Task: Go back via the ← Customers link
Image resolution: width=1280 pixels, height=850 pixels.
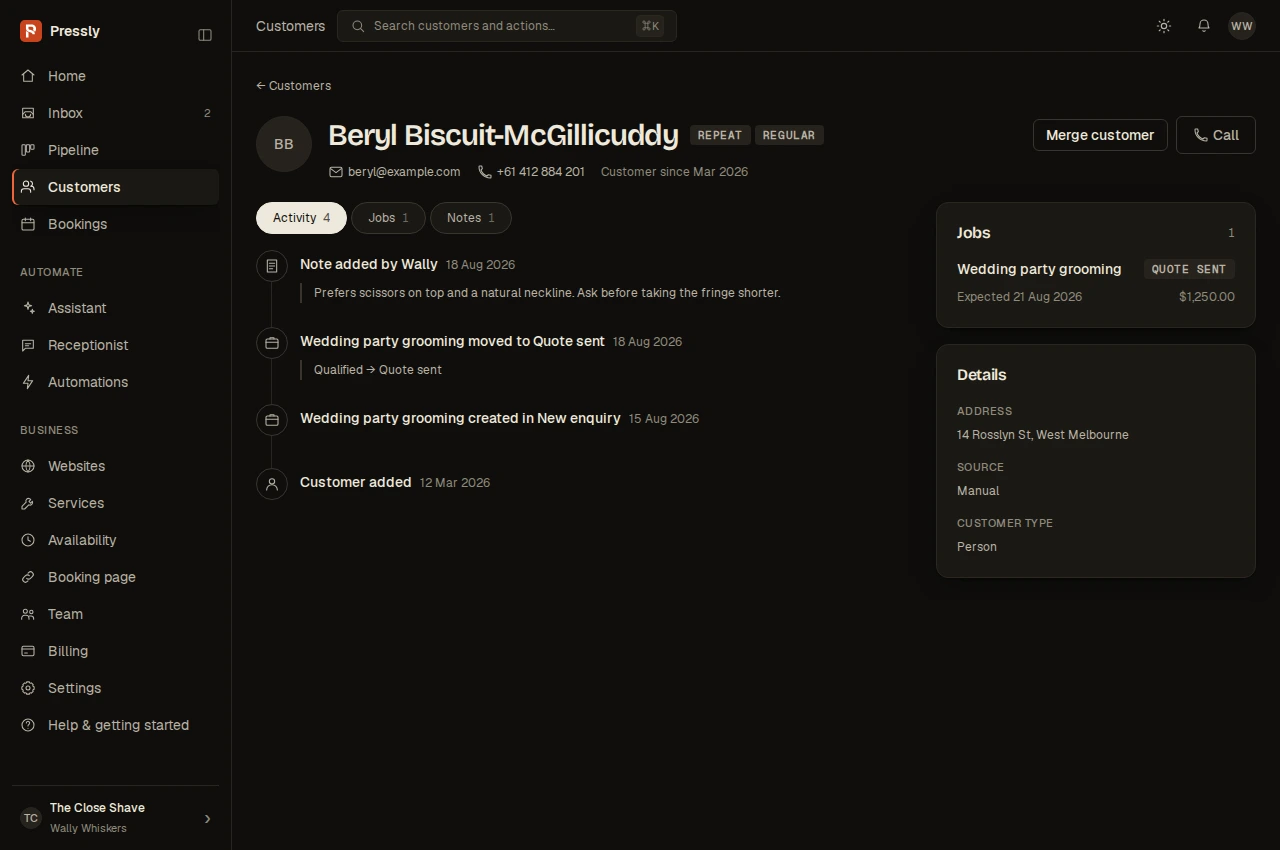Action: (293, 86)
